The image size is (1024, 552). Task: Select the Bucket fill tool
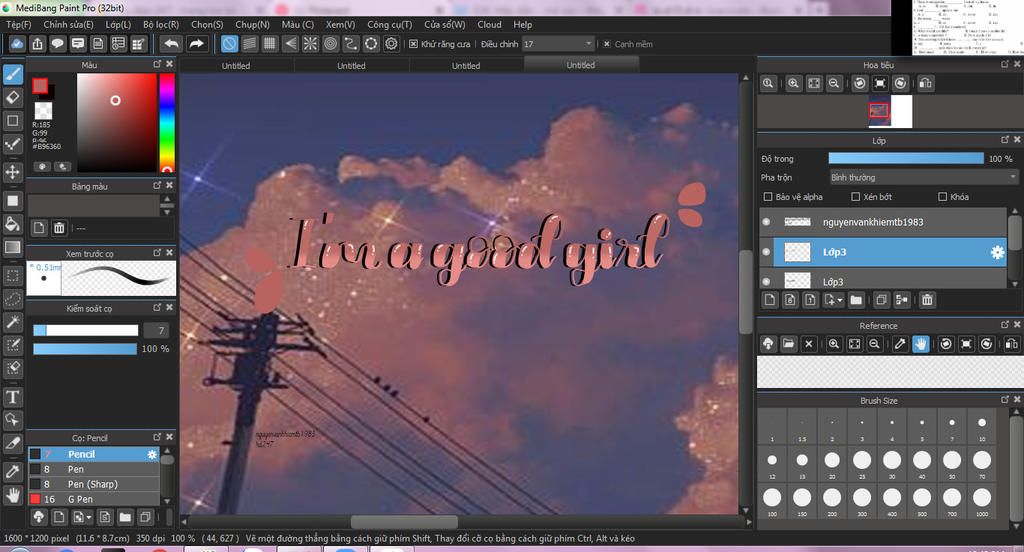[12, 224]
